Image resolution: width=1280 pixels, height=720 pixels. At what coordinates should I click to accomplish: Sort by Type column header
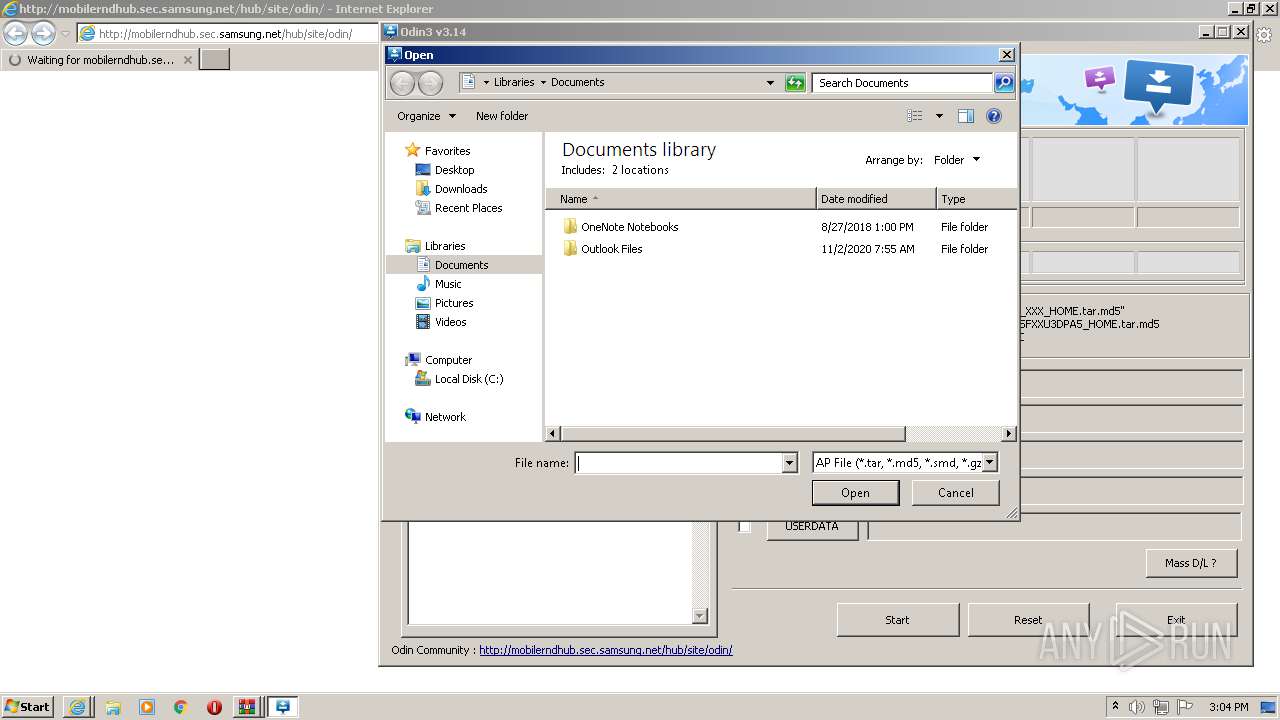click(x=976, y=199)
